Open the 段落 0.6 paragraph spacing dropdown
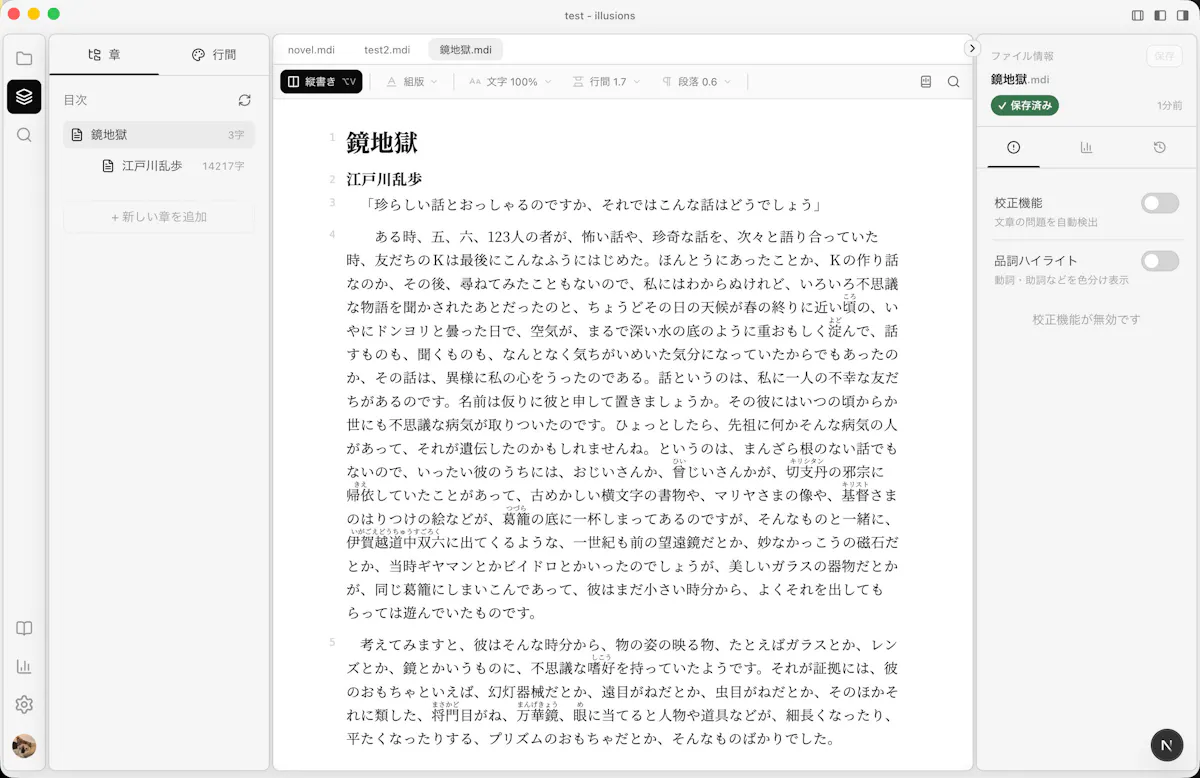1200x778 pixels. [x=697, y=82]
